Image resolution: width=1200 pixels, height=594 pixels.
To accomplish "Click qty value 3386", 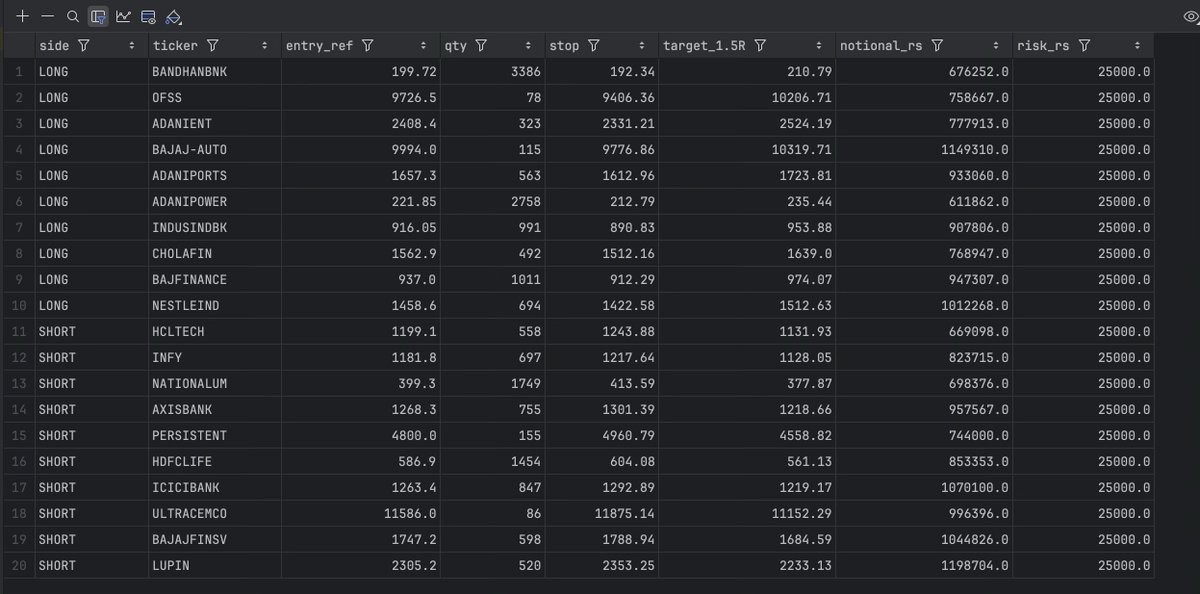I will pyautogui.click(x=527, y=72).
